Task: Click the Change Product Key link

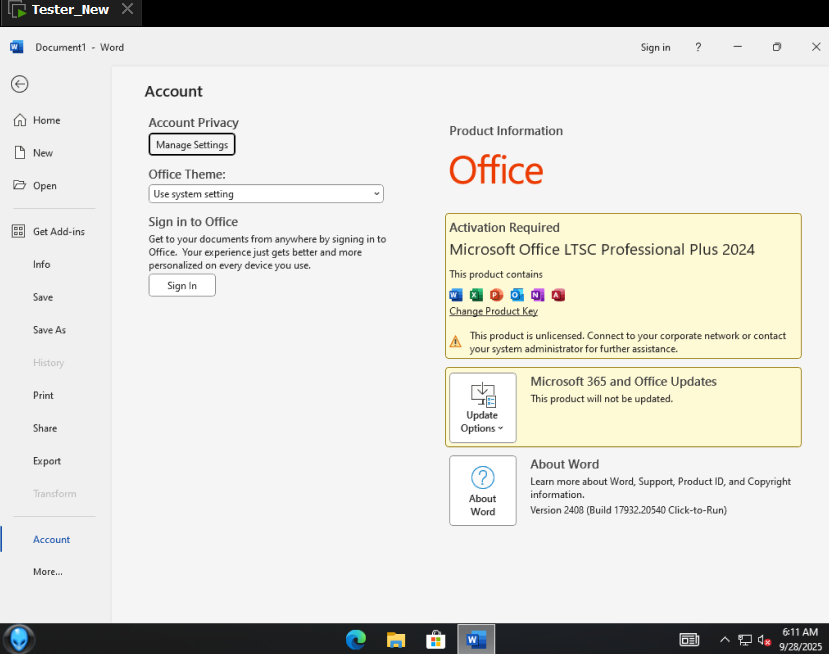Action: [493, 311]
